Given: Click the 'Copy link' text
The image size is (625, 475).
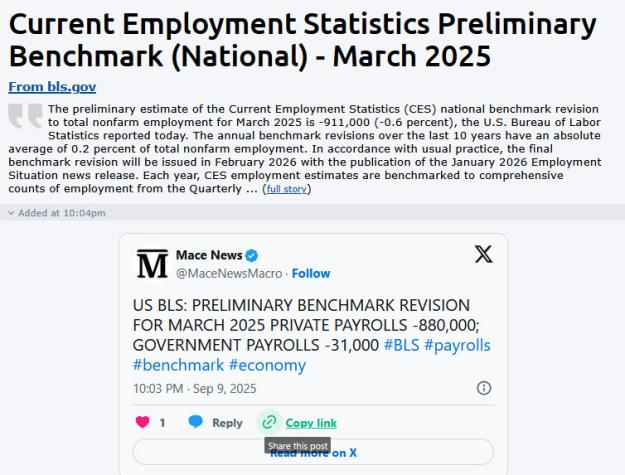Looking at the screenshot, I should [x=311, y=423].
